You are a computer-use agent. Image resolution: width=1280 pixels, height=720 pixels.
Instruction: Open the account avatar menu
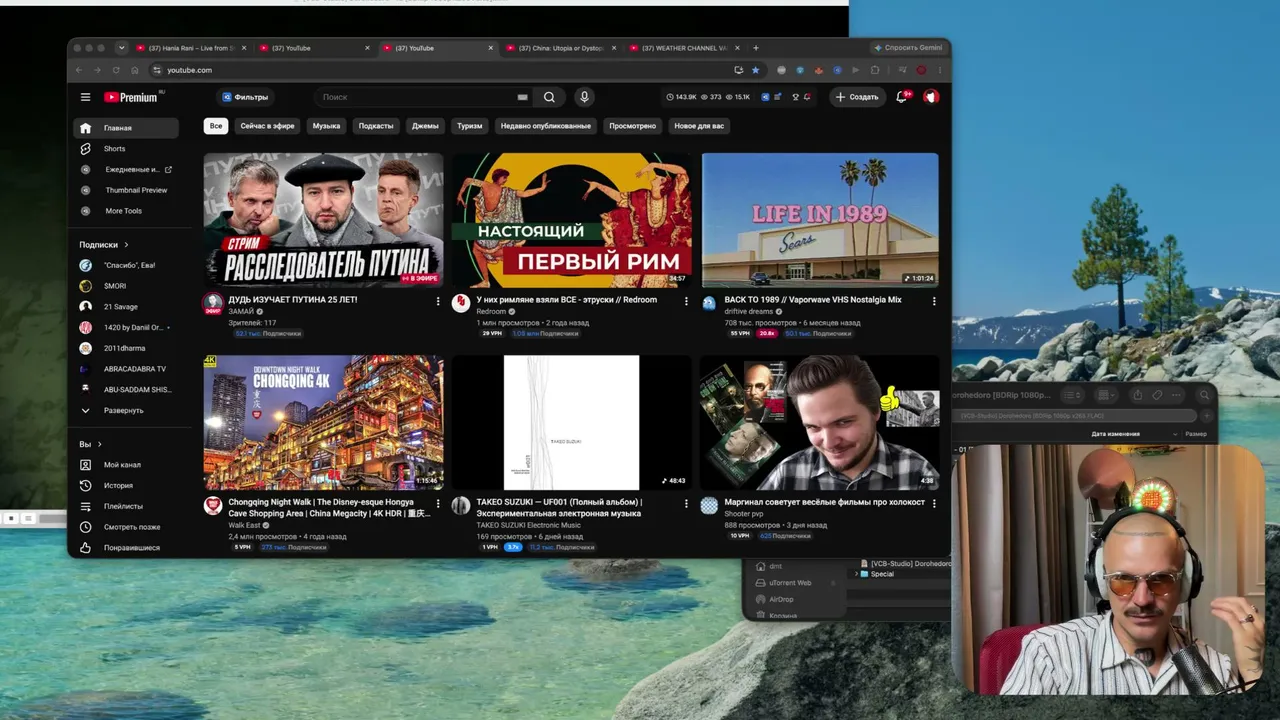[931, 97]
